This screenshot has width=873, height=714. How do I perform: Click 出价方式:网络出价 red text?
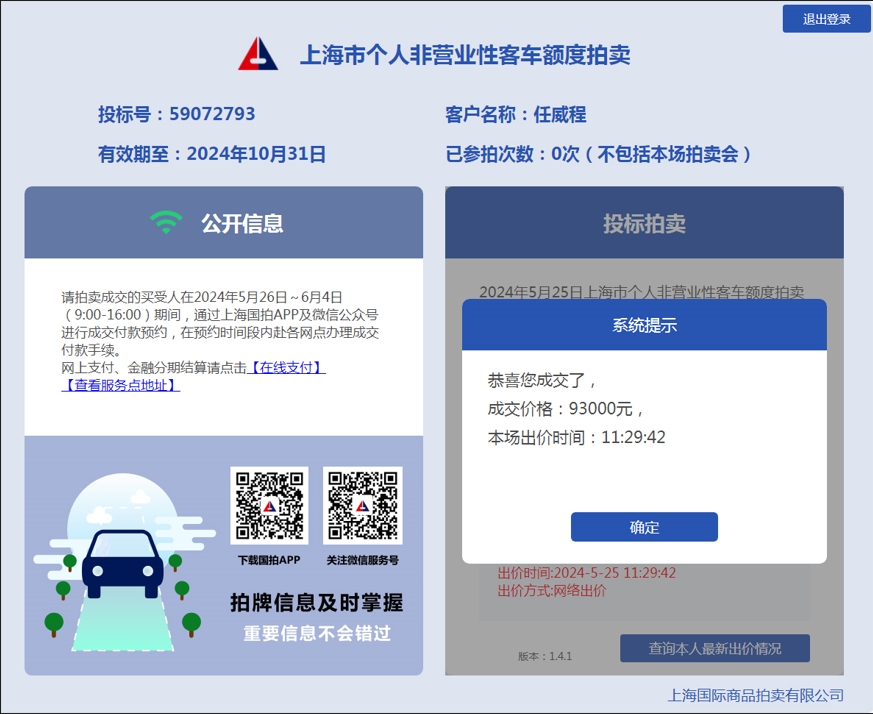[552, 590]
